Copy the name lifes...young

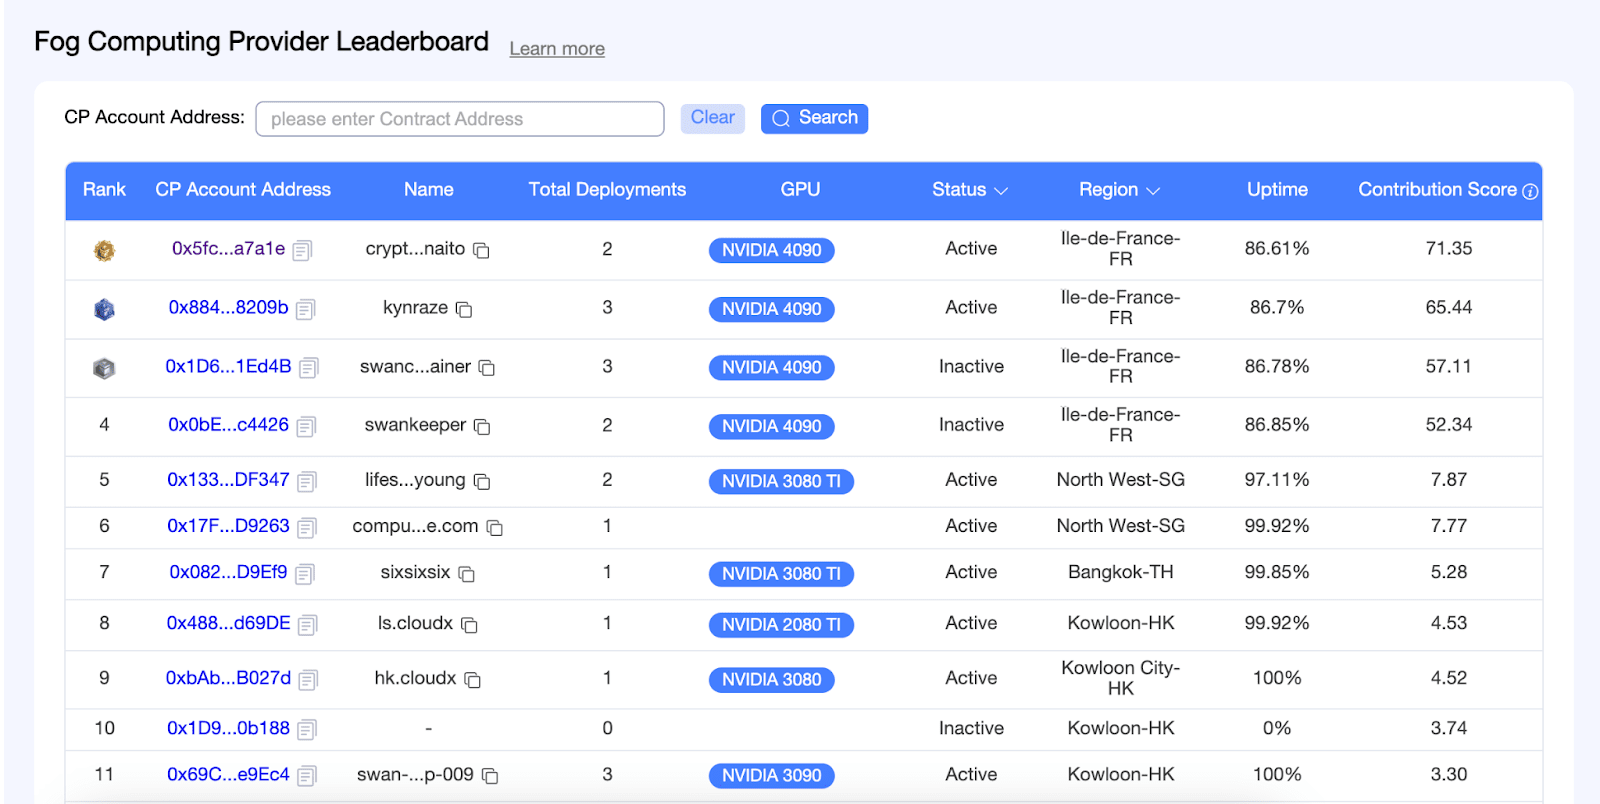(482, 482)
